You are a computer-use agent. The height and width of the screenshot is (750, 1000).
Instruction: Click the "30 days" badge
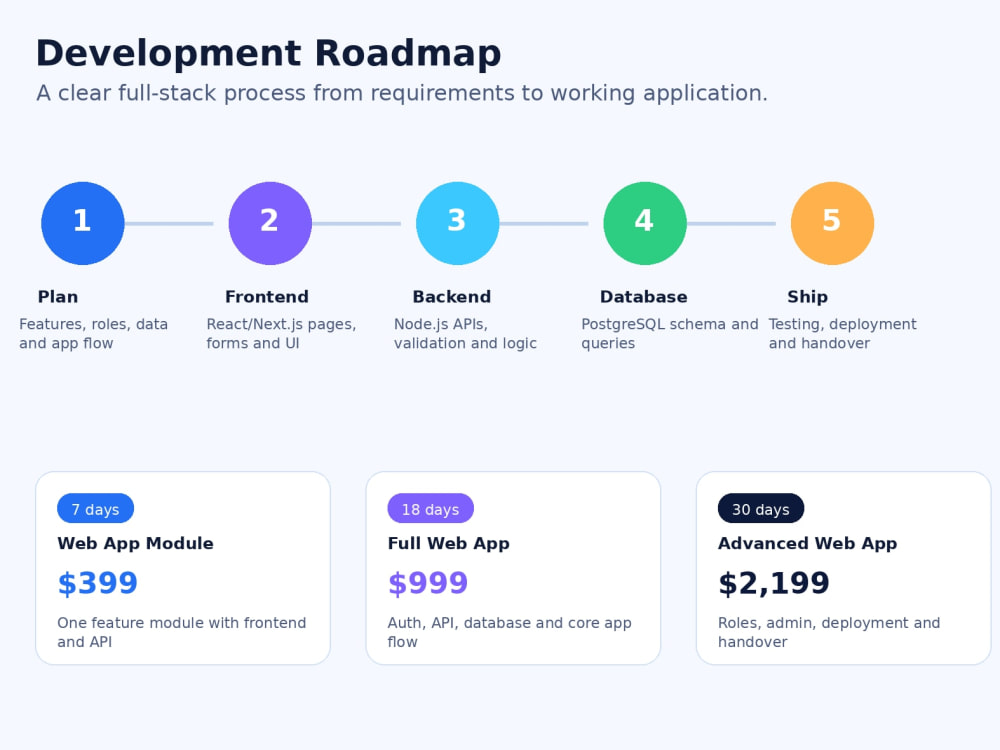coord(761,508)
